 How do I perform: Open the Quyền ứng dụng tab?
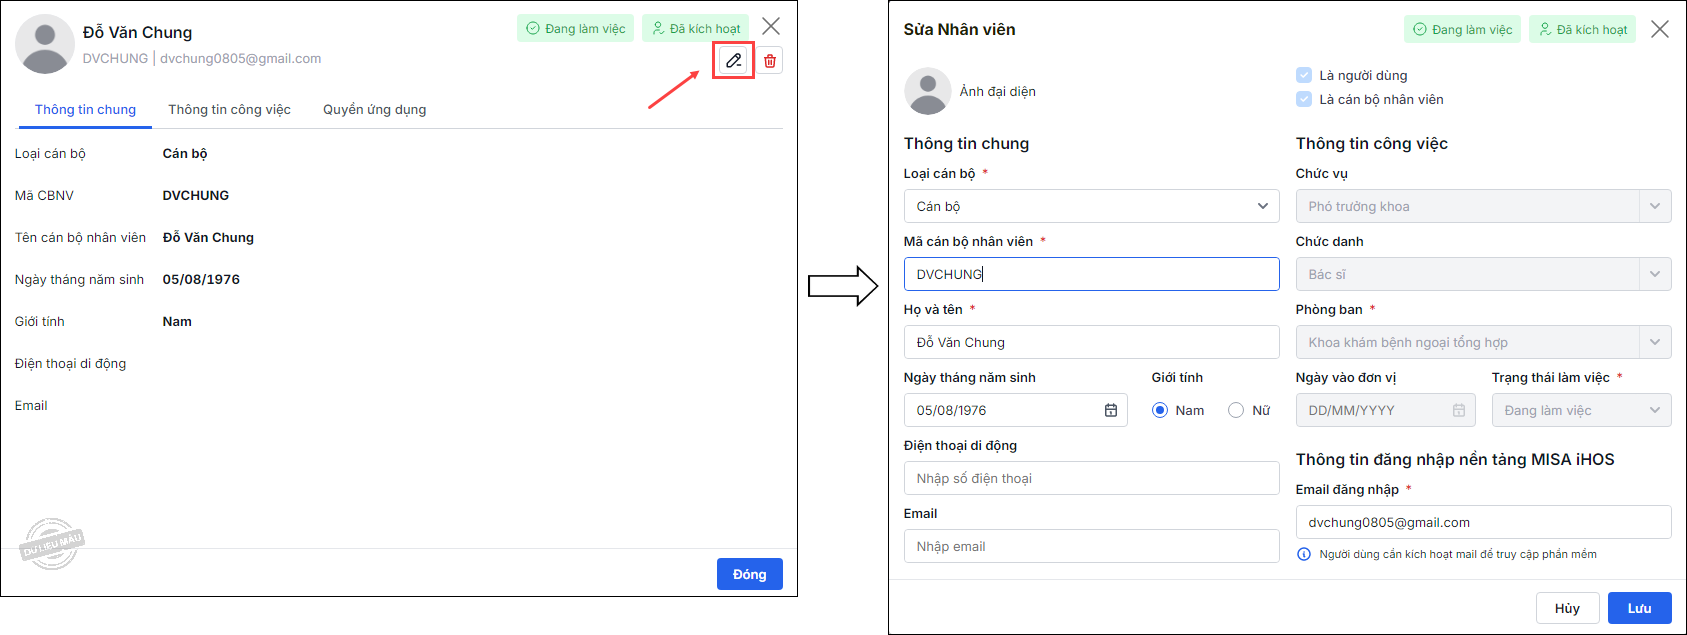[375, 109]
